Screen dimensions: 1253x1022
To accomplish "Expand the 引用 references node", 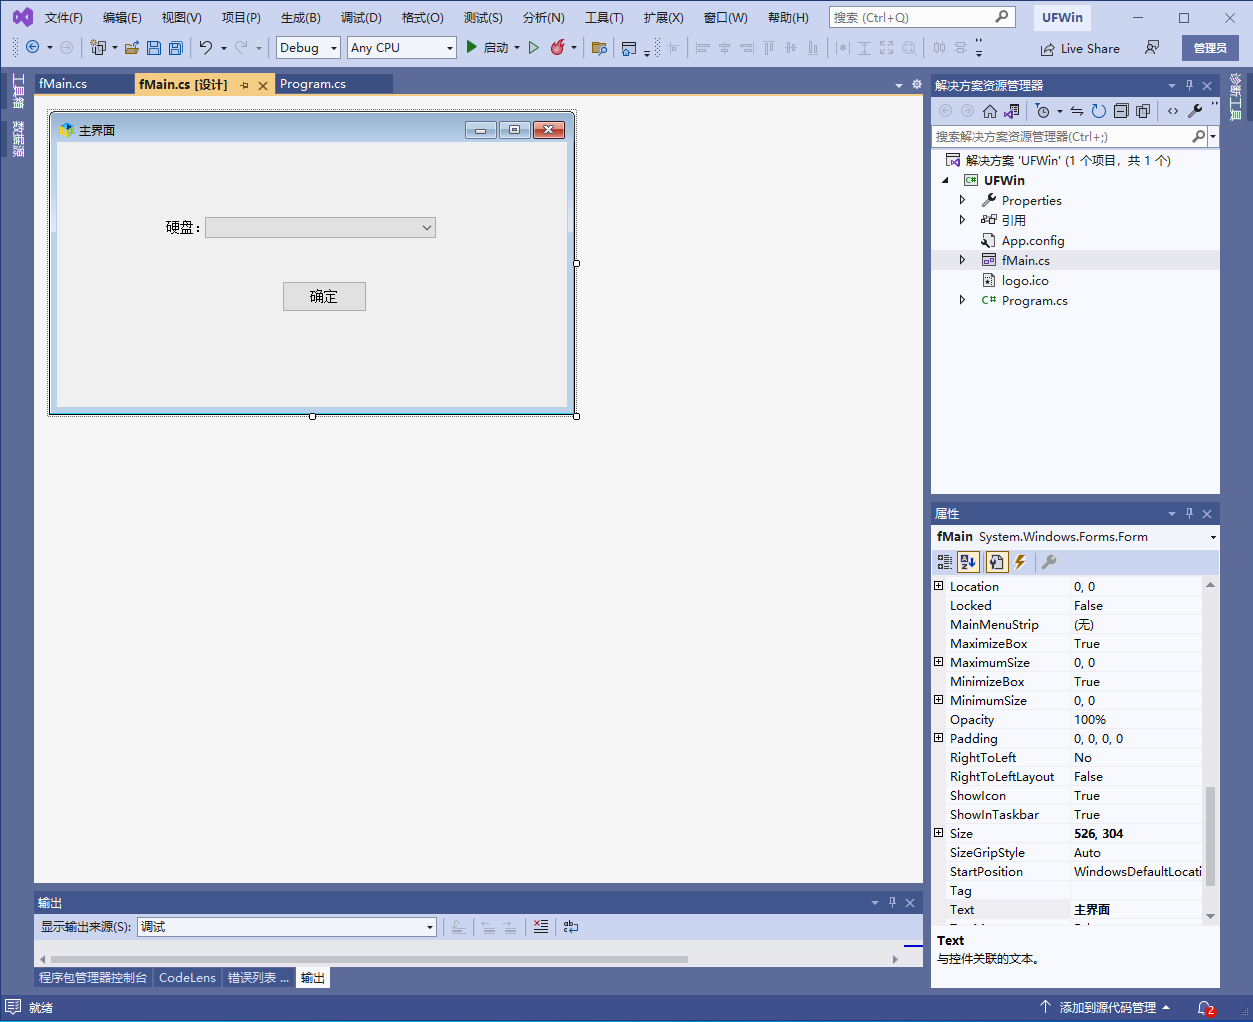I will (962, 220).
